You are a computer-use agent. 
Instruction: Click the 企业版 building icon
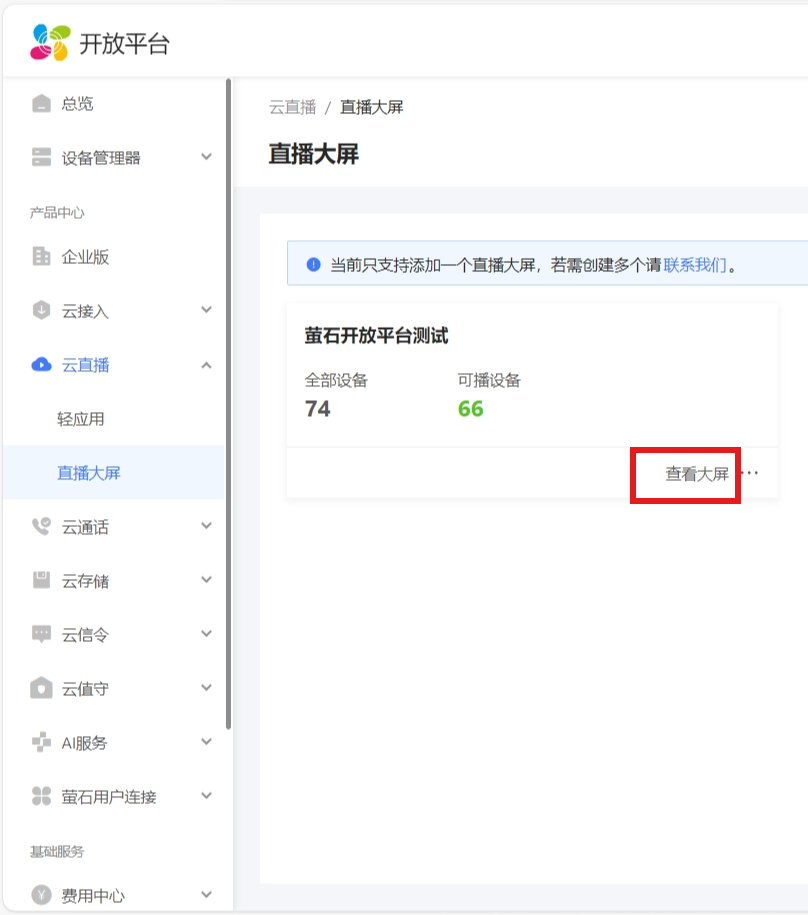(41, 256)
